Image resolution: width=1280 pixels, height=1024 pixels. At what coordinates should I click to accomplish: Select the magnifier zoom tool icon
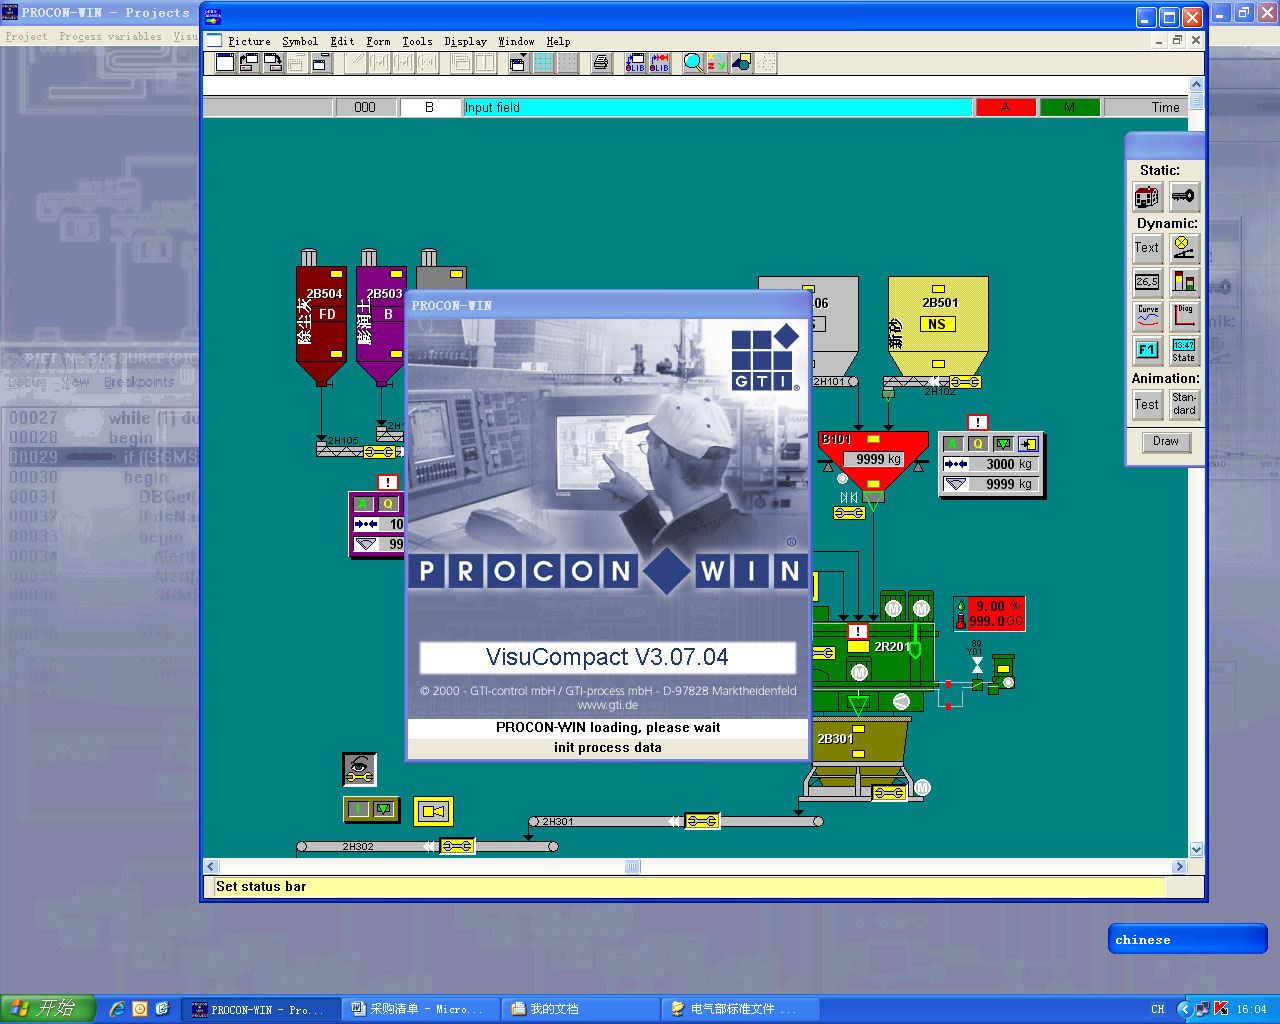[693, 63]
